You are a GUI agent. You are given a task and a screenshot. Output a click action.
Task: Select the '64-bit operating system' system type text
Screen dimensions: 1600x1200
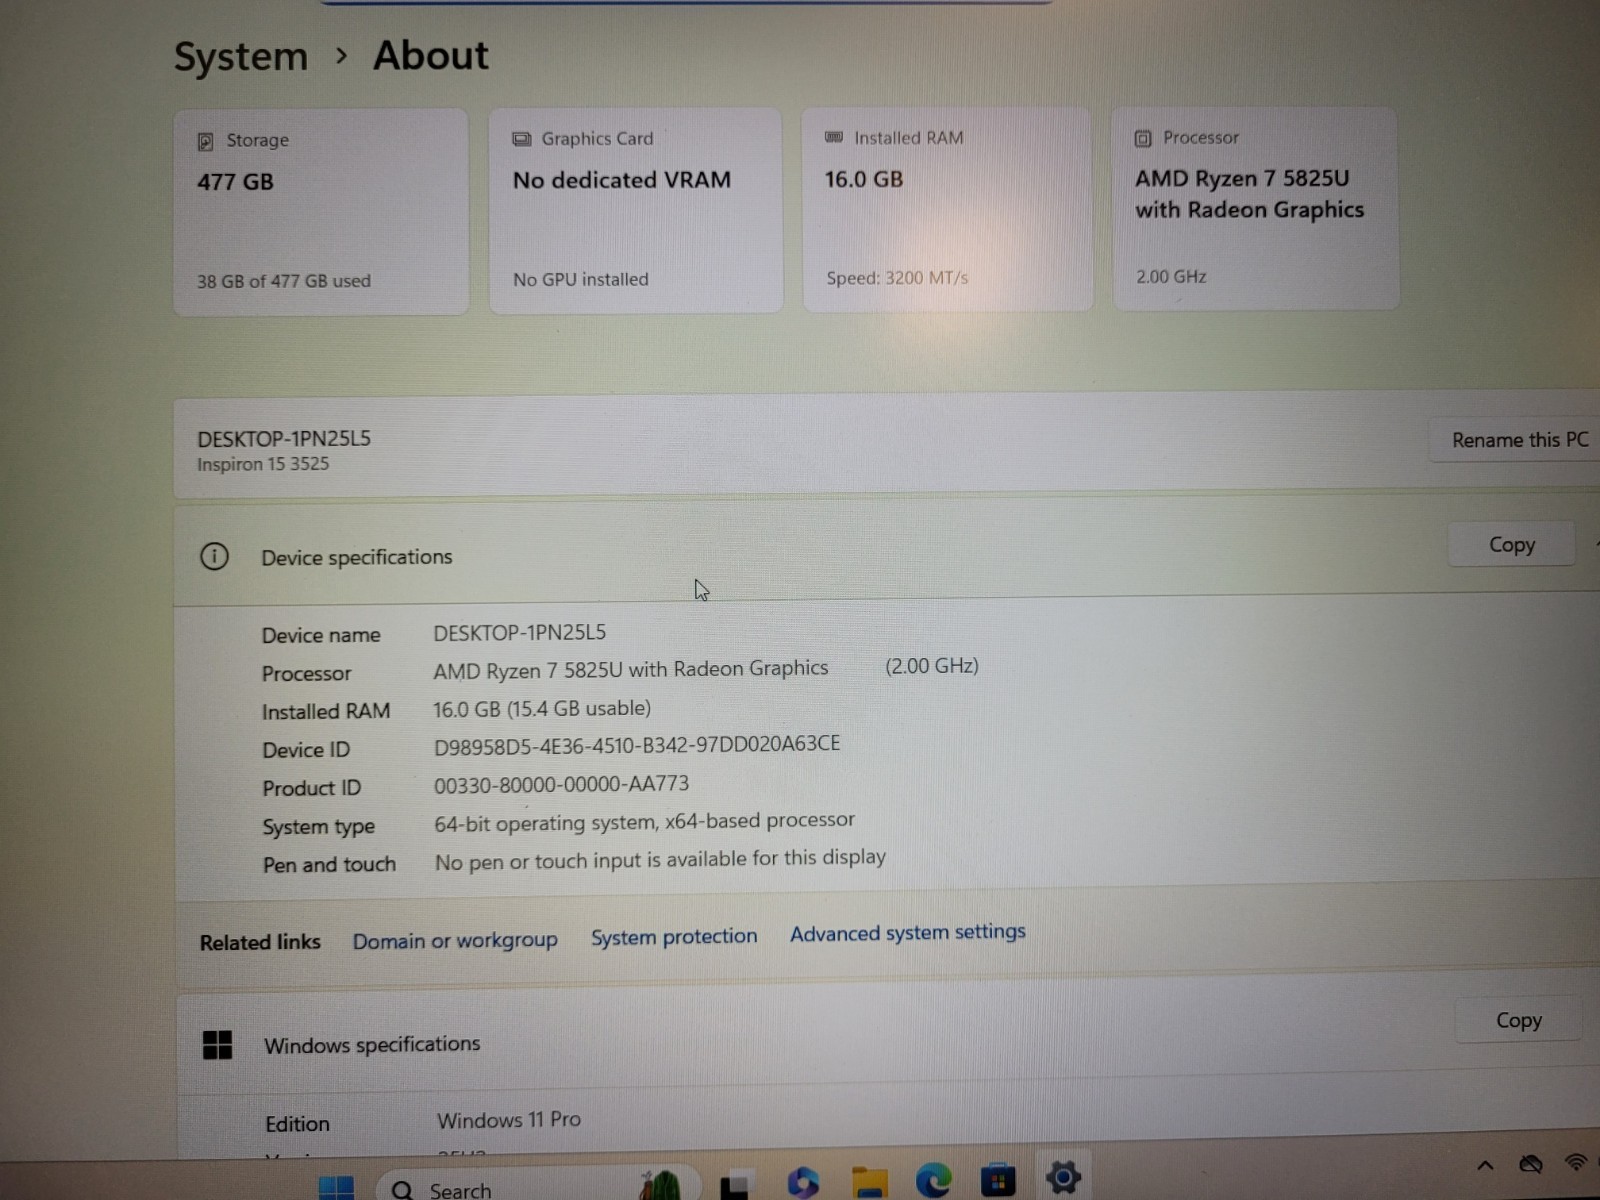tap(644, 822)
